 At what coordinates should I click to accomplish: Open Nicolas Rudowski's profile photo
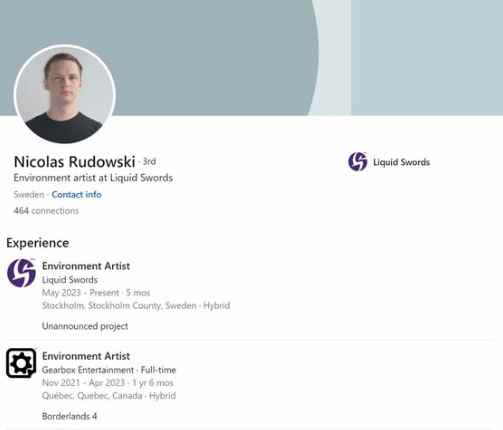click(x=65, y=94)
